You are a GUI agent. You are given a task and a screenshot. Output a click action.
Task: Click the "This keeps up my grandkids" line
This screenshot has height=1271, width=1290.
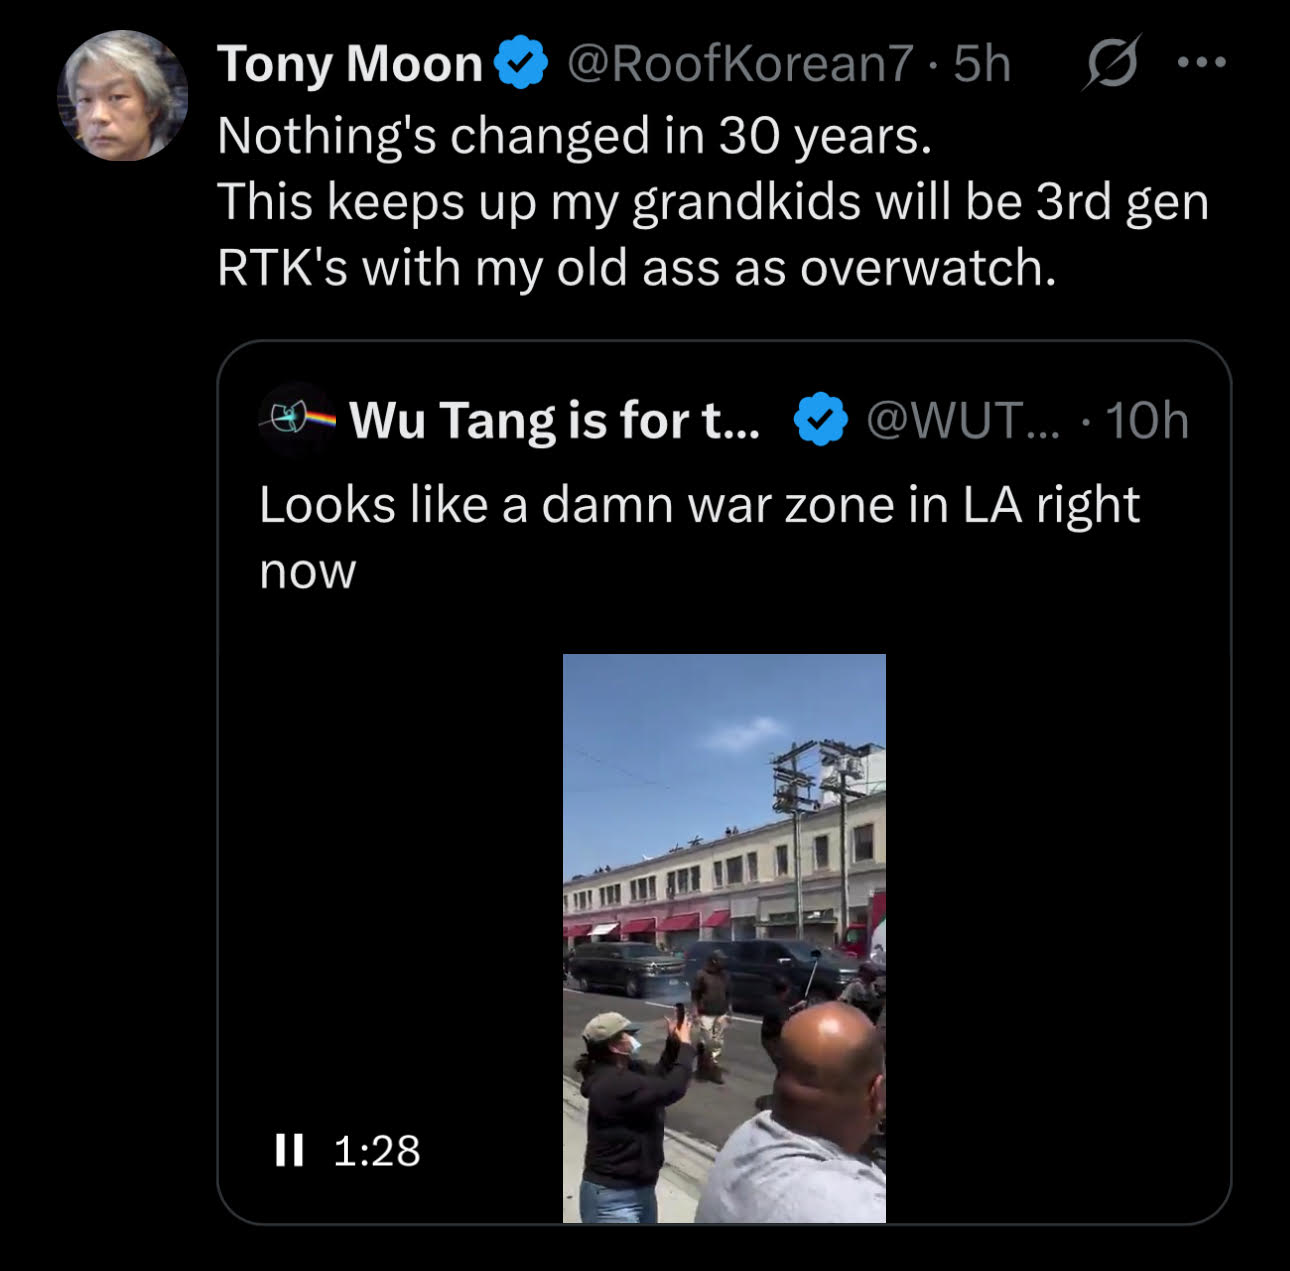tap(712, 201)
